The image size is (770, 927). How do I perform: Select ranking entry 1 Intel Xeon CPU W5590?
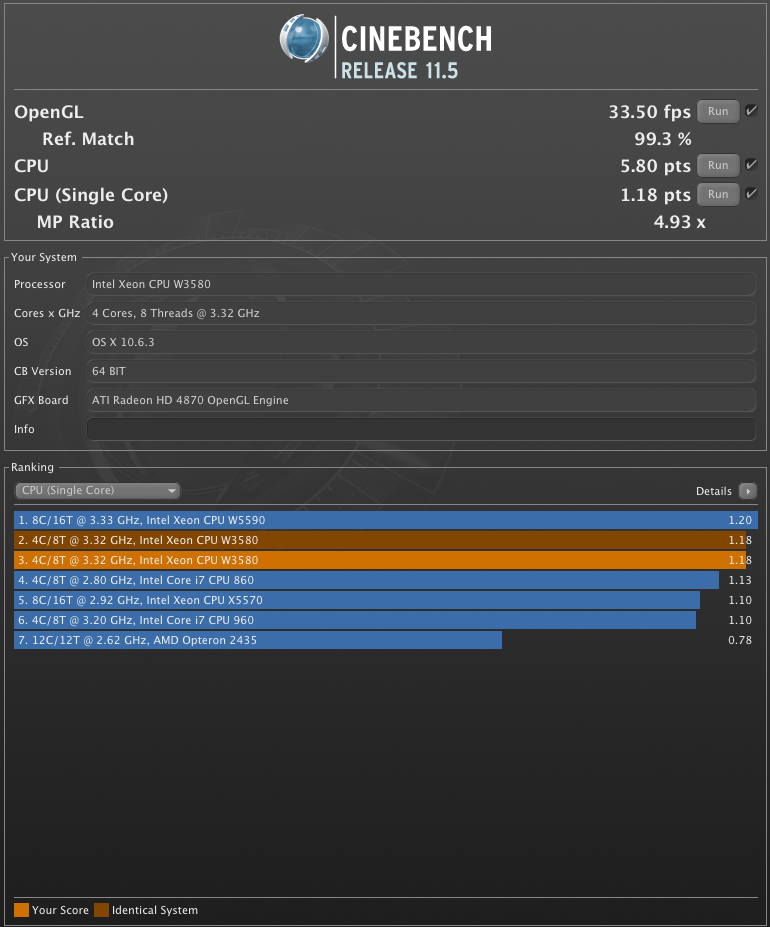386,520
